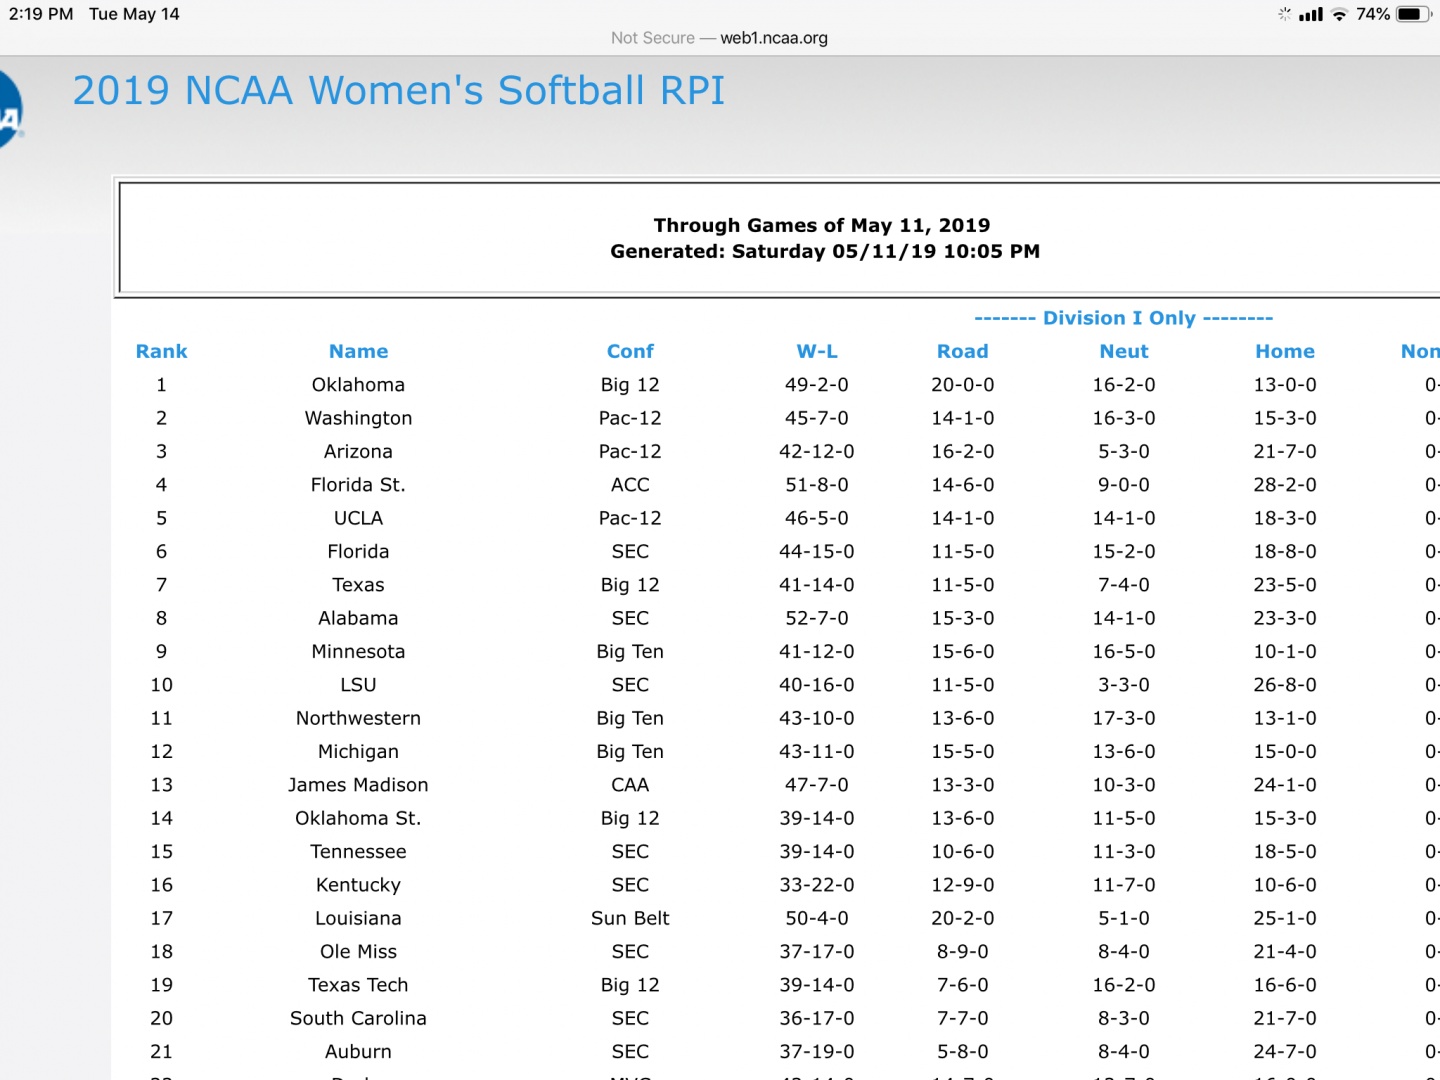
Task: Select the Louisiana row's Sun Belt cell
Action: (630, 918)
